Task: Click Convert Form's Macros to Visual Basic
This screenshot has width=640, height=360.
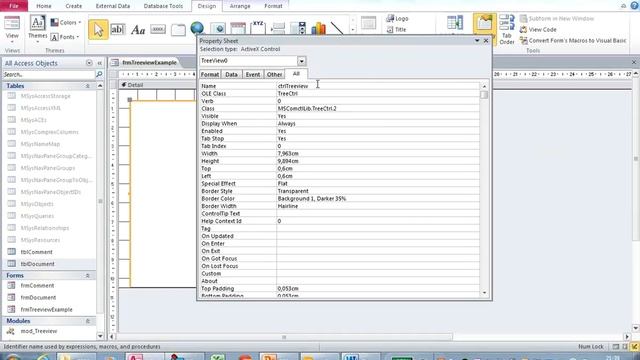Action: 573,40
